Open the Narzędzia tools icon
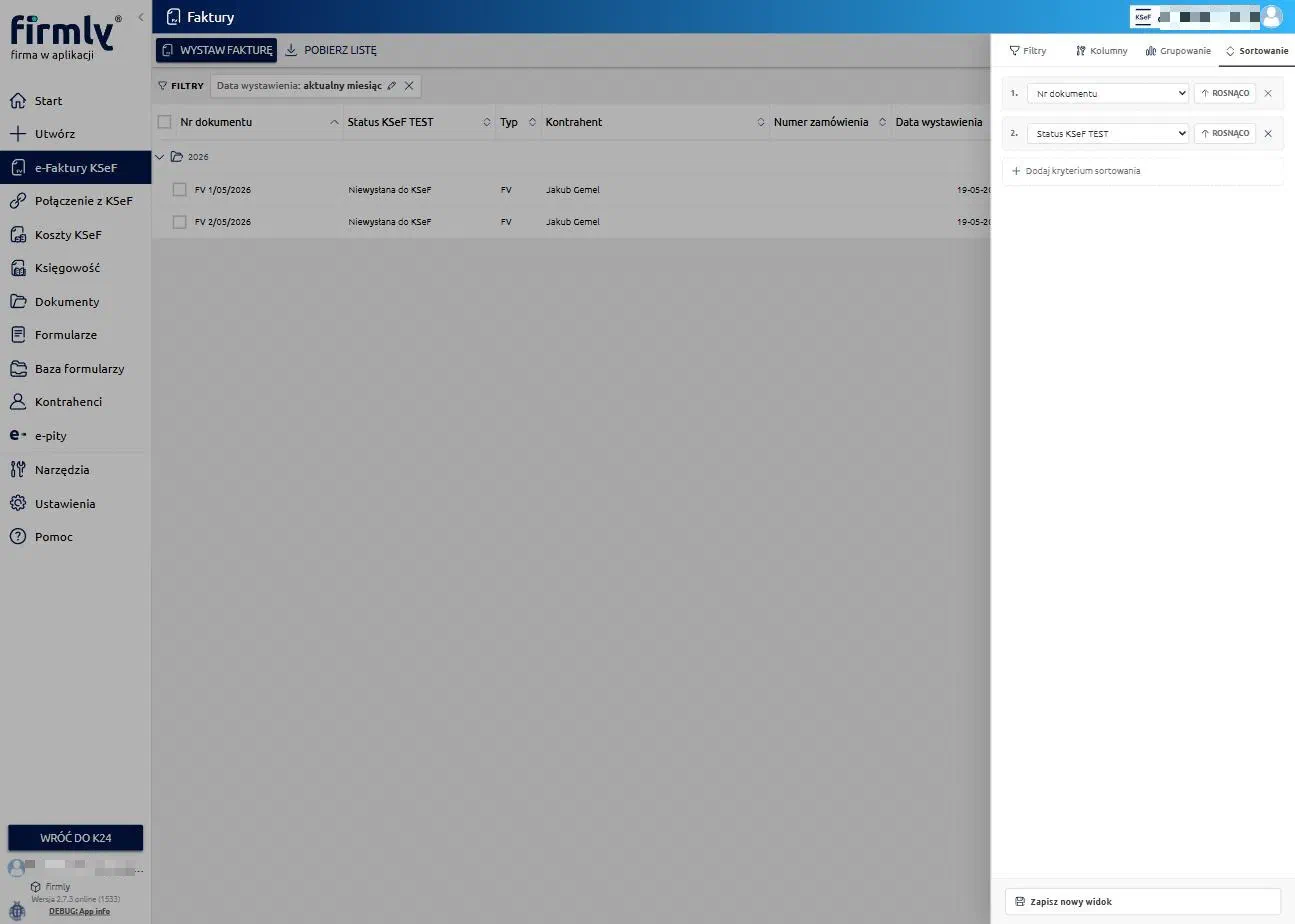 click(x=17, y=469)
